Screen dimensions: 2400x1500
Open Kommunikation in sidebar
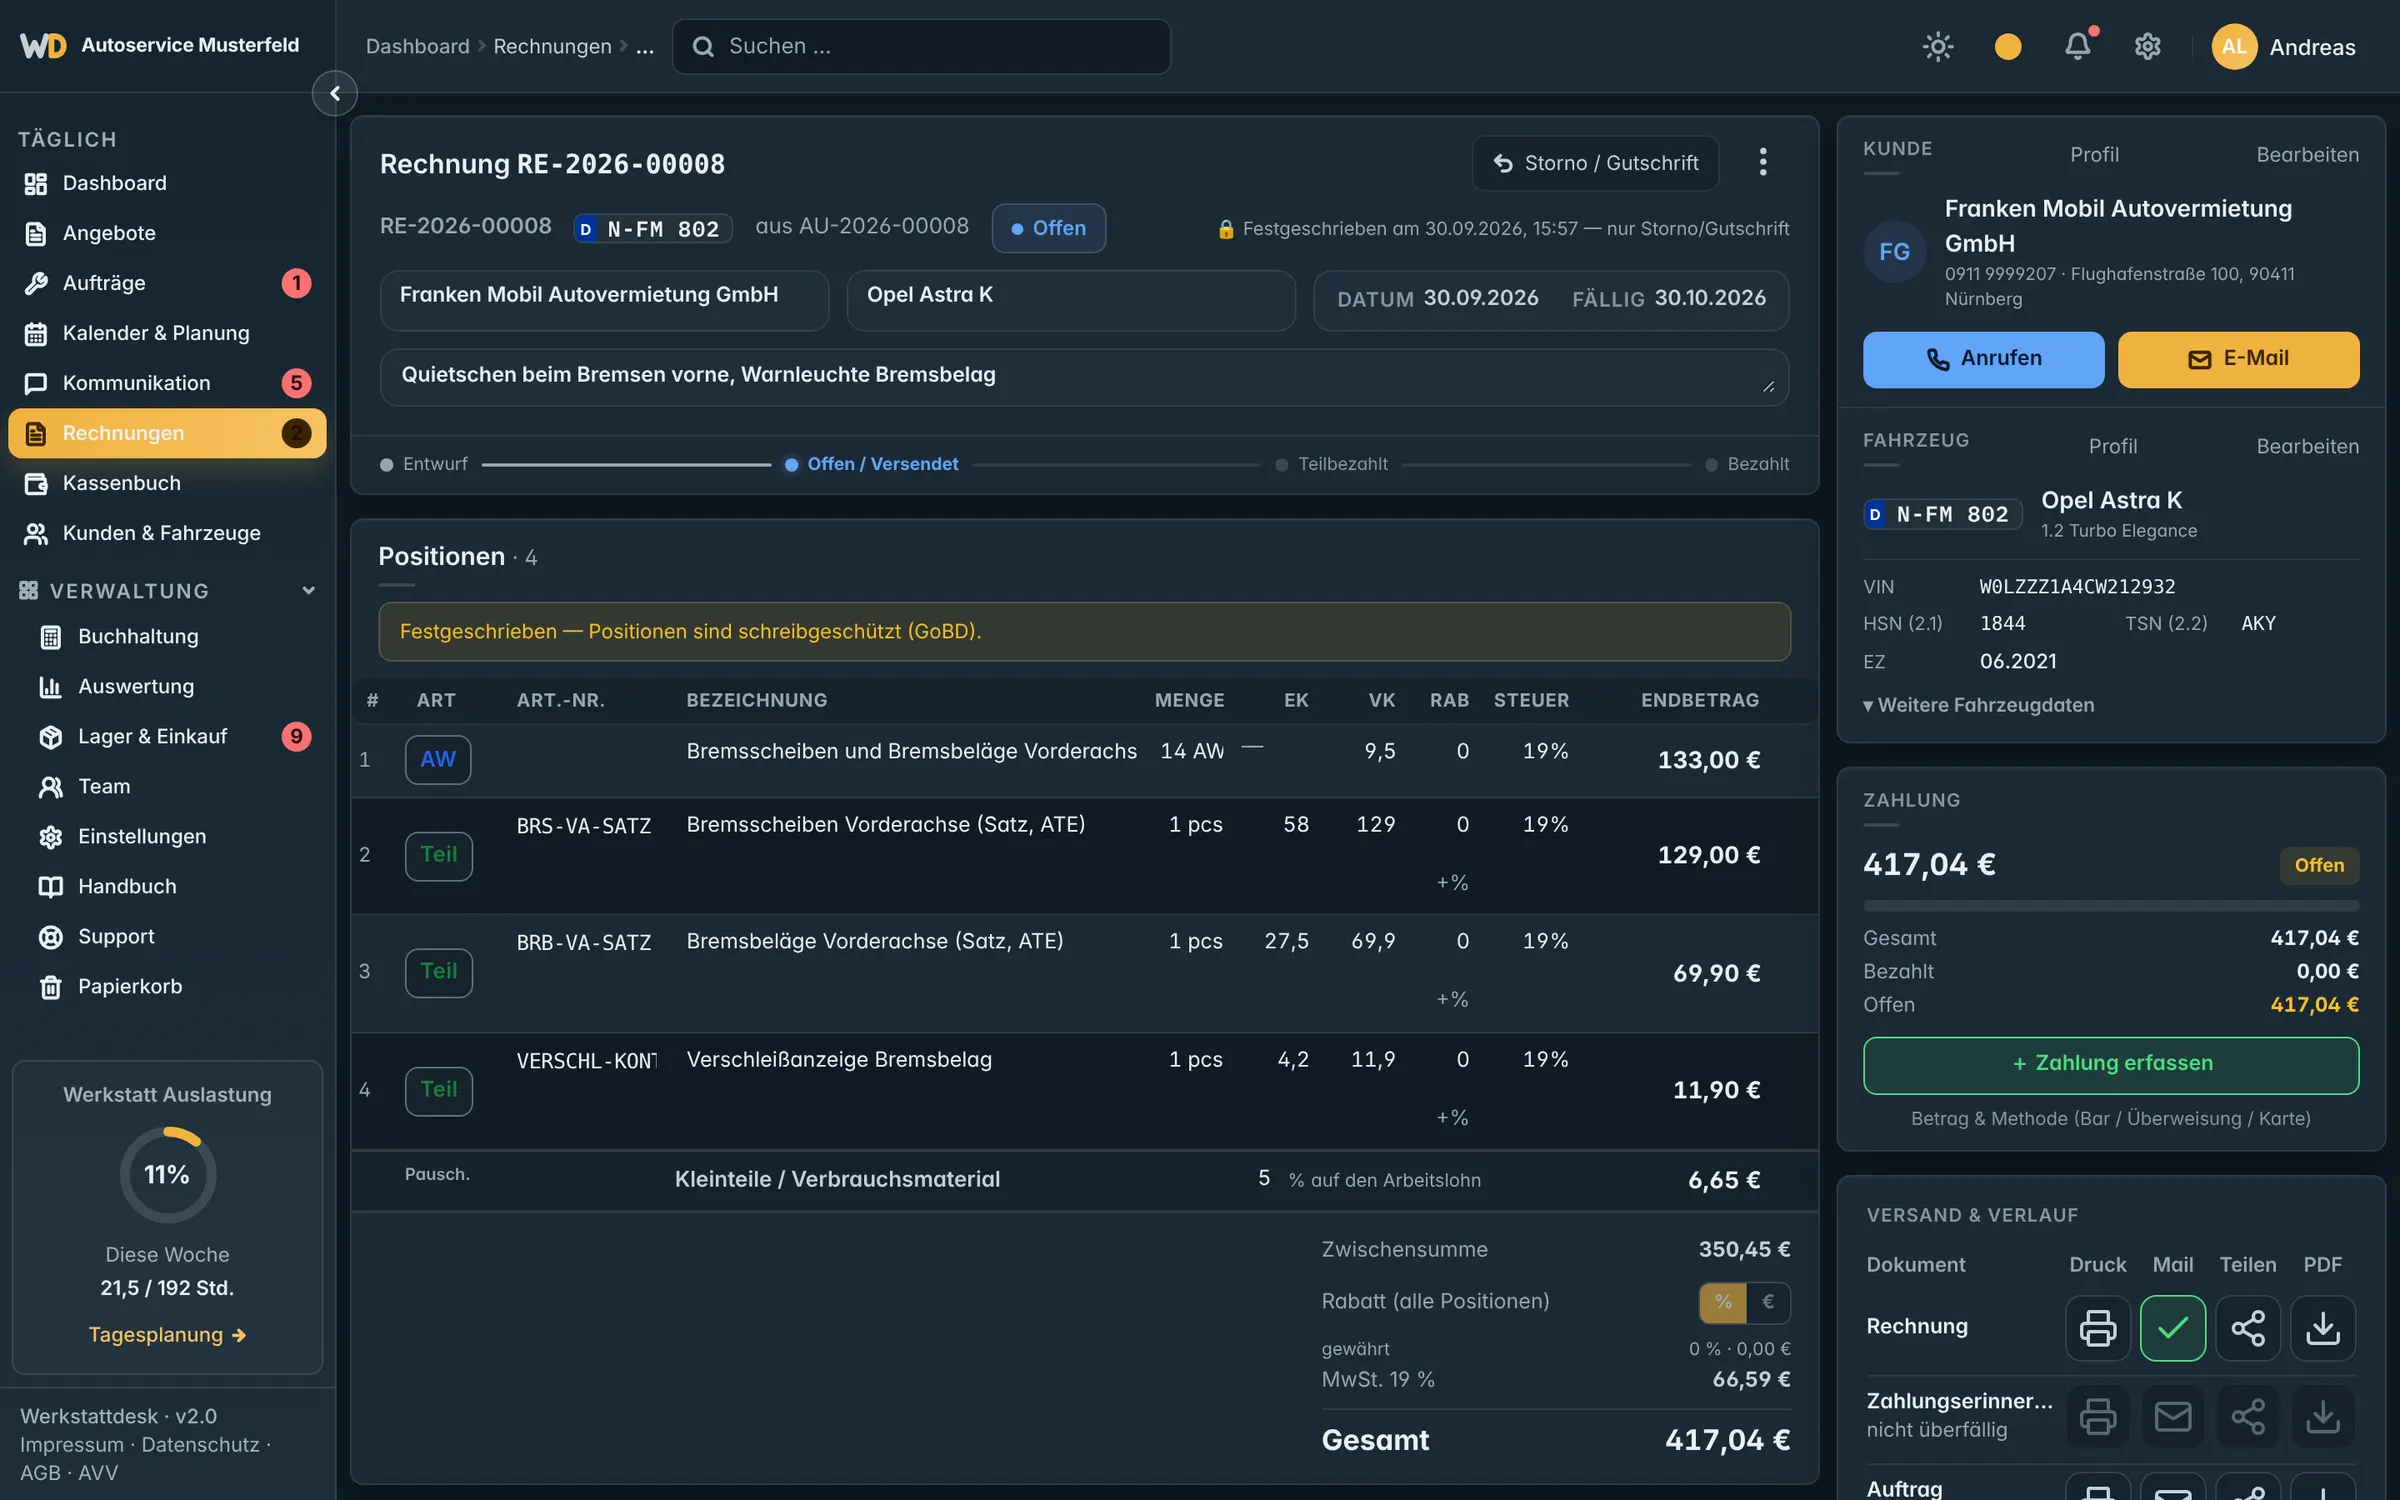(x=167, y=383)
